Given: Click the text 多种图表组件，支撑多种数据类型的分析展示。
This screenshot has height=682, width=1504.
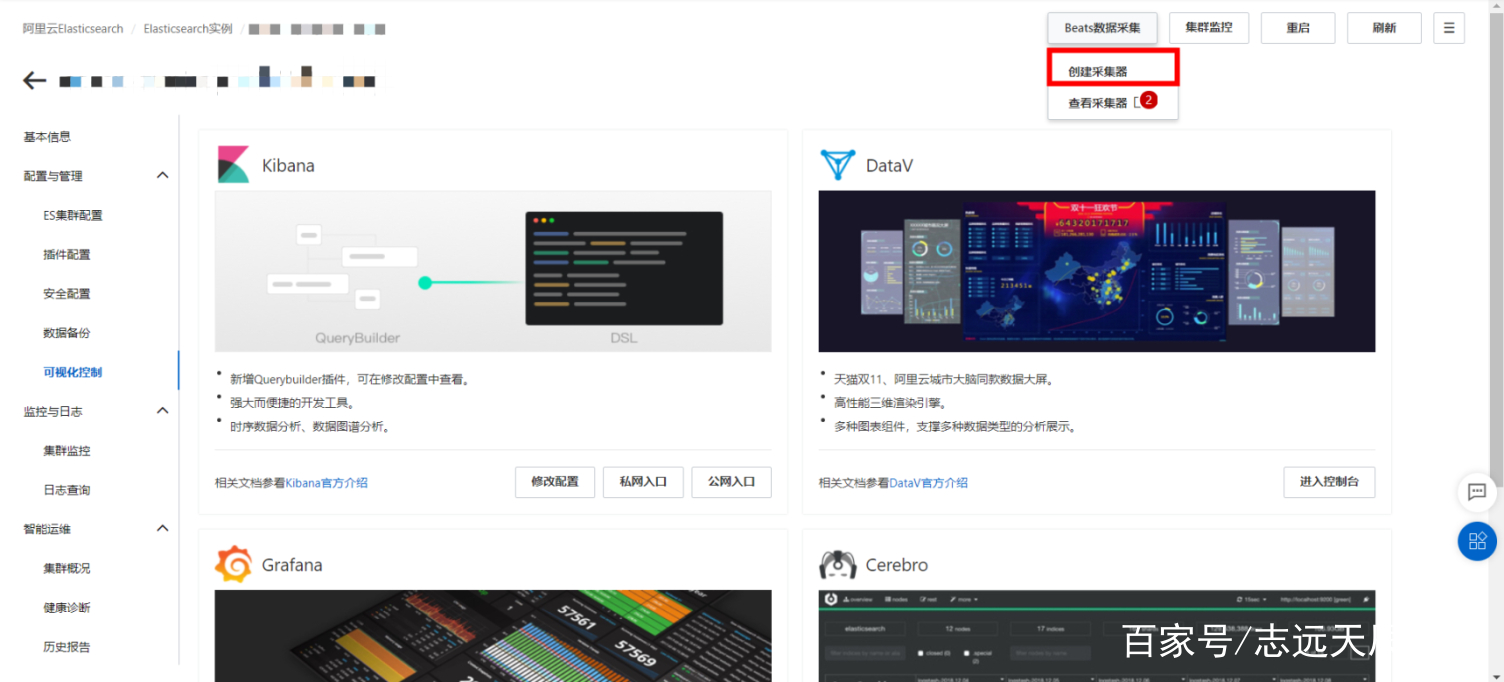Looking at the screenshot, I should coord(955,427).
